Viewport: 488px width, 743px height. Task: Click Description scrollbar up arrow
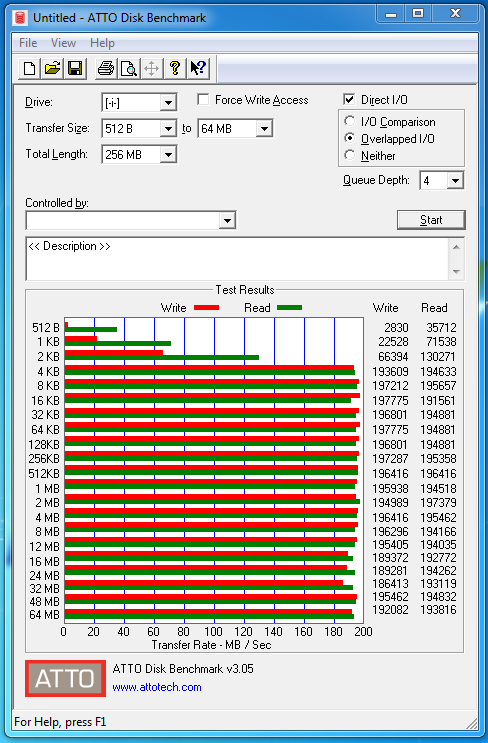pos(456,247)
